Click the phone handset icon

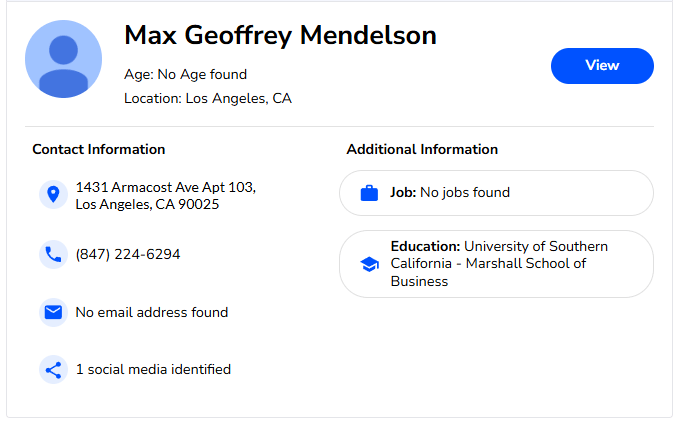53,255
